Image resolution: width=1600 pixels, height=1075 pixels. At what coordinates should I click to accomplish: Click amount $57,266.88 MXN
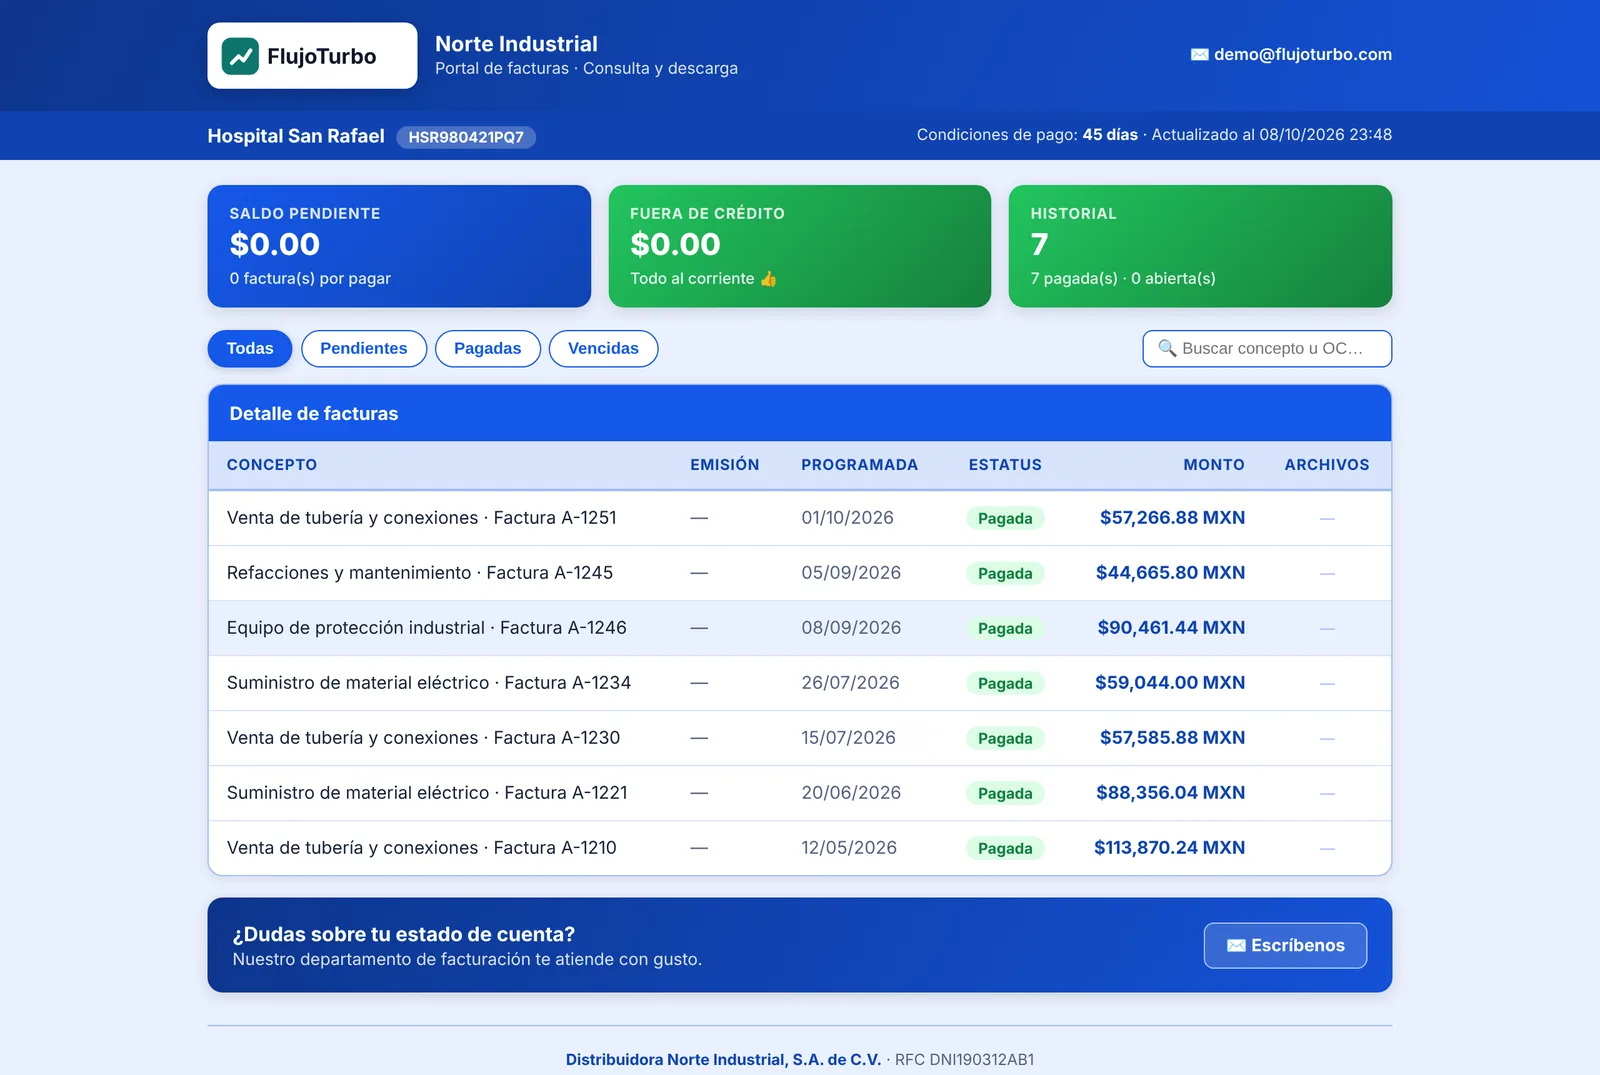point(1172,518)
